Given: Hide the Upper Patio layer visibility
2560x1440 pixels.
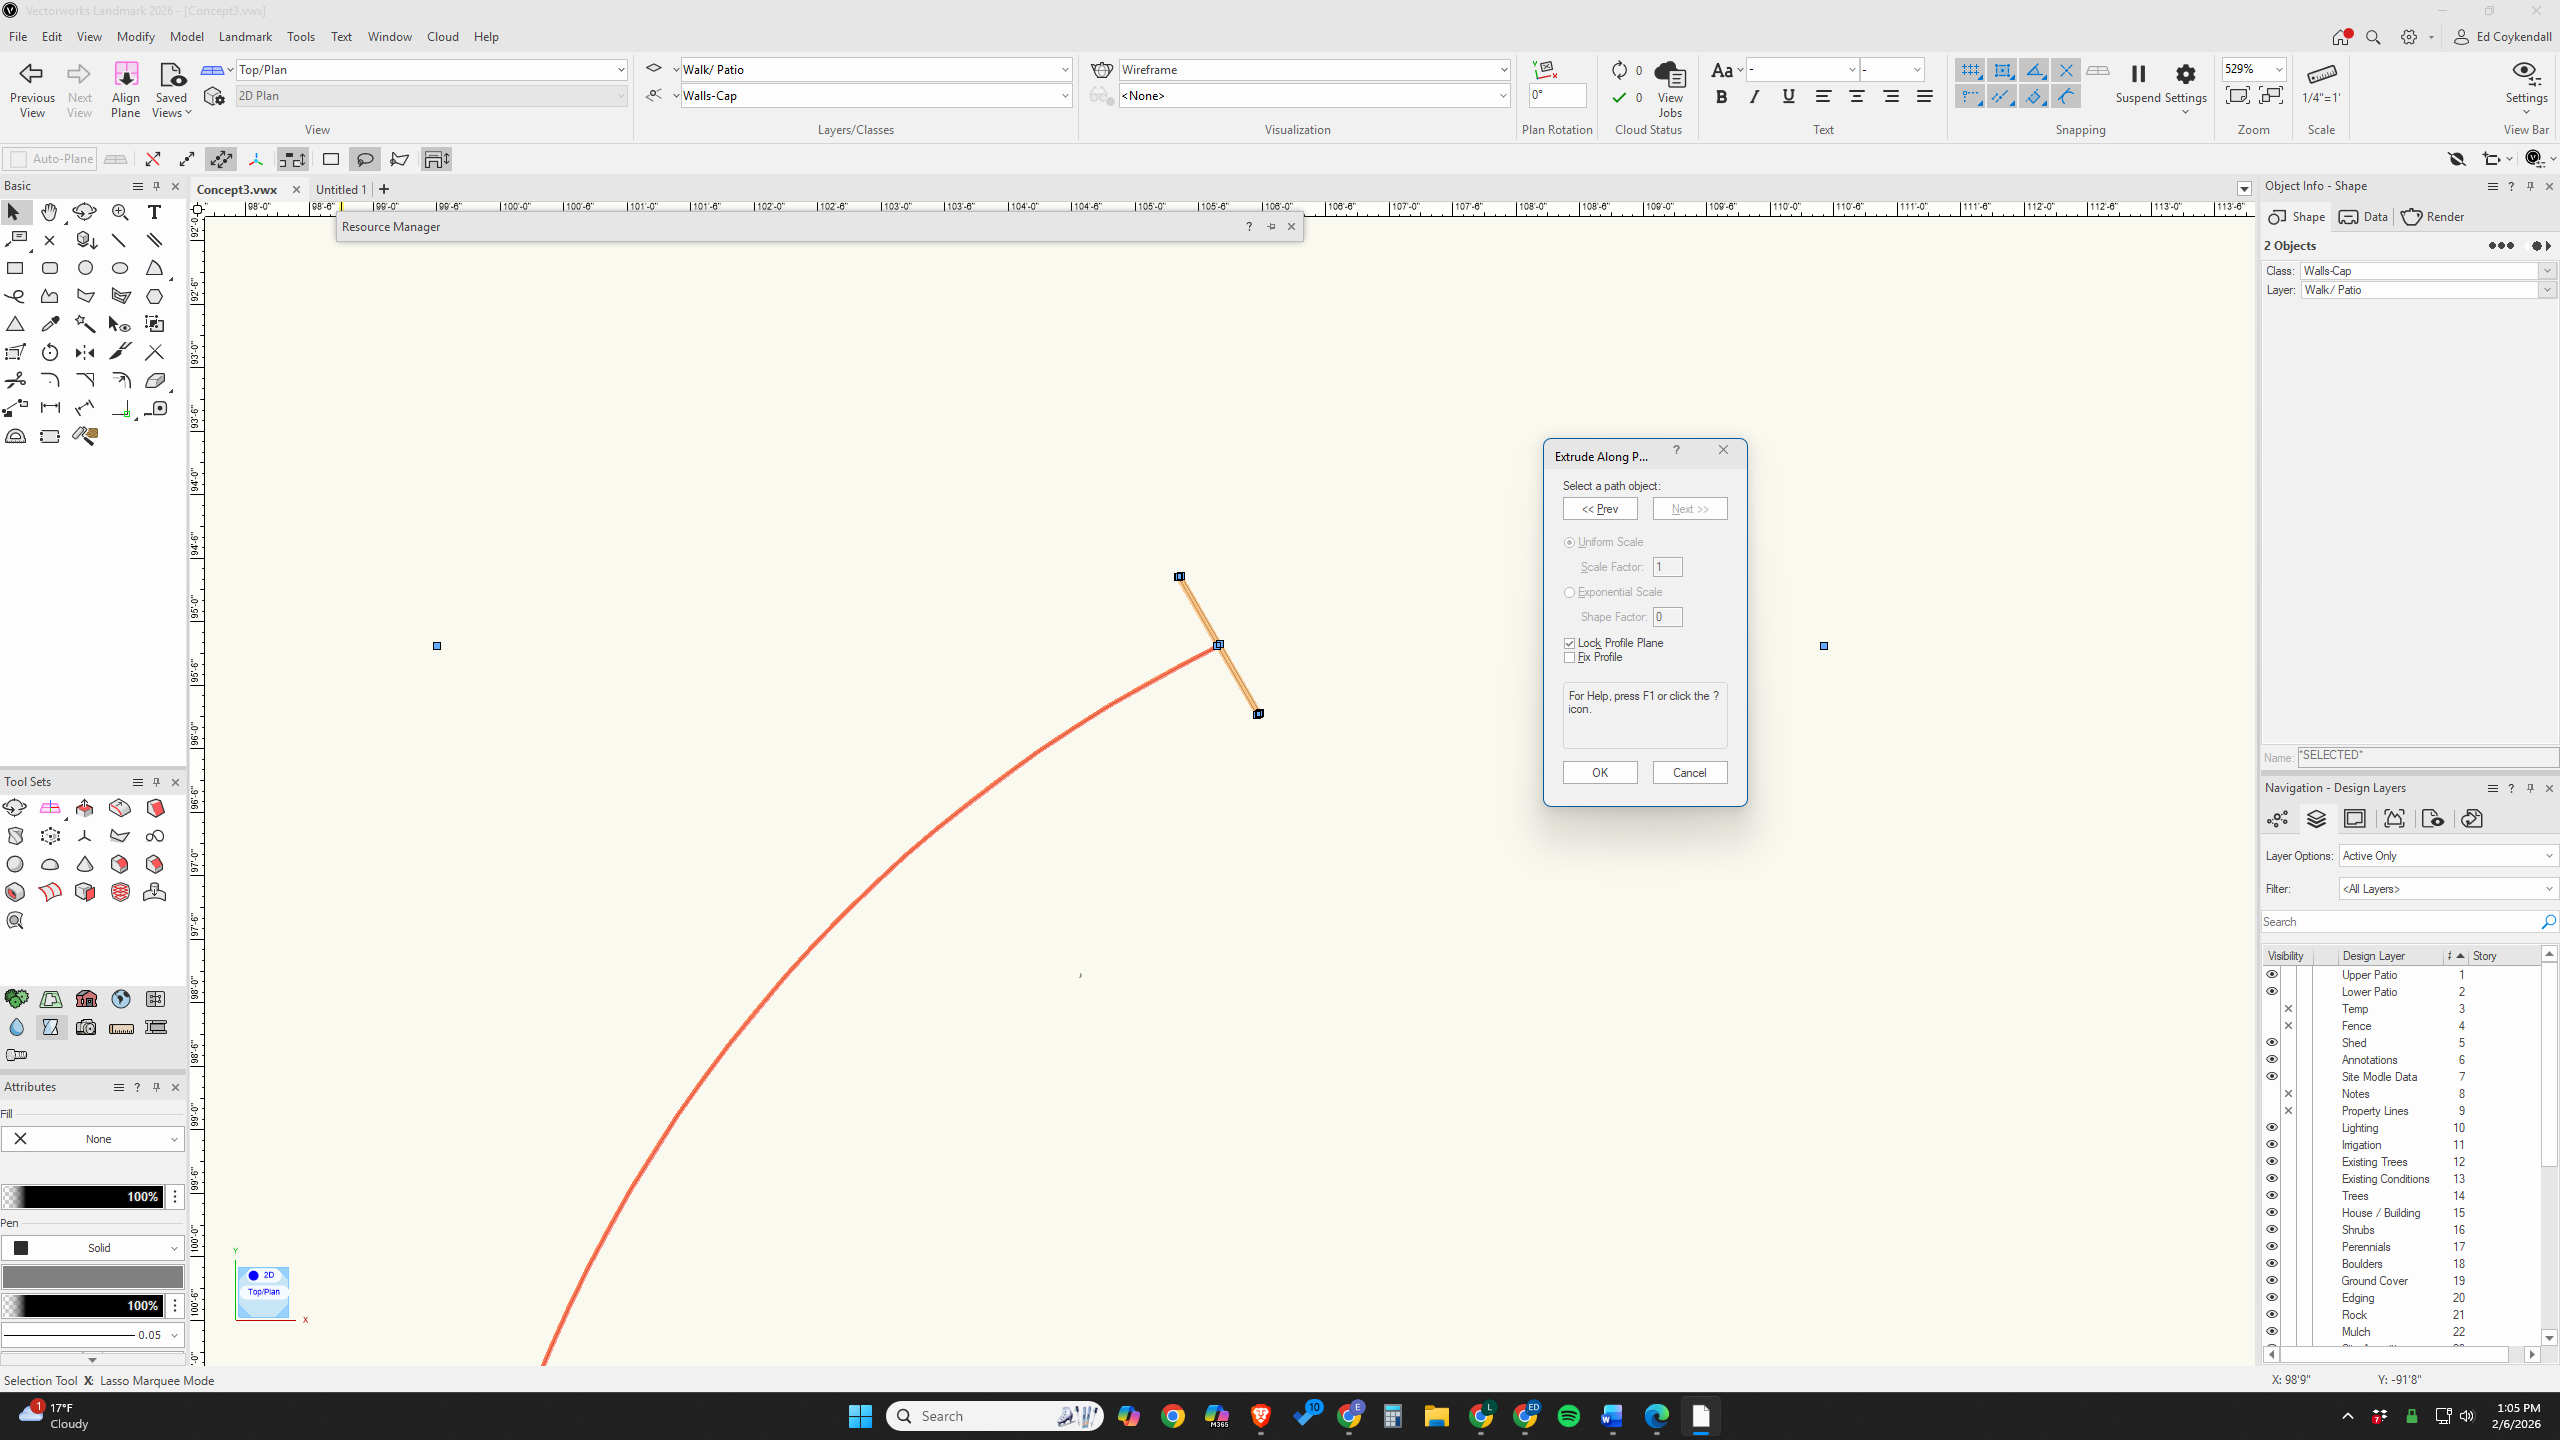Looking at the screenshot, I should (2271, 975).
